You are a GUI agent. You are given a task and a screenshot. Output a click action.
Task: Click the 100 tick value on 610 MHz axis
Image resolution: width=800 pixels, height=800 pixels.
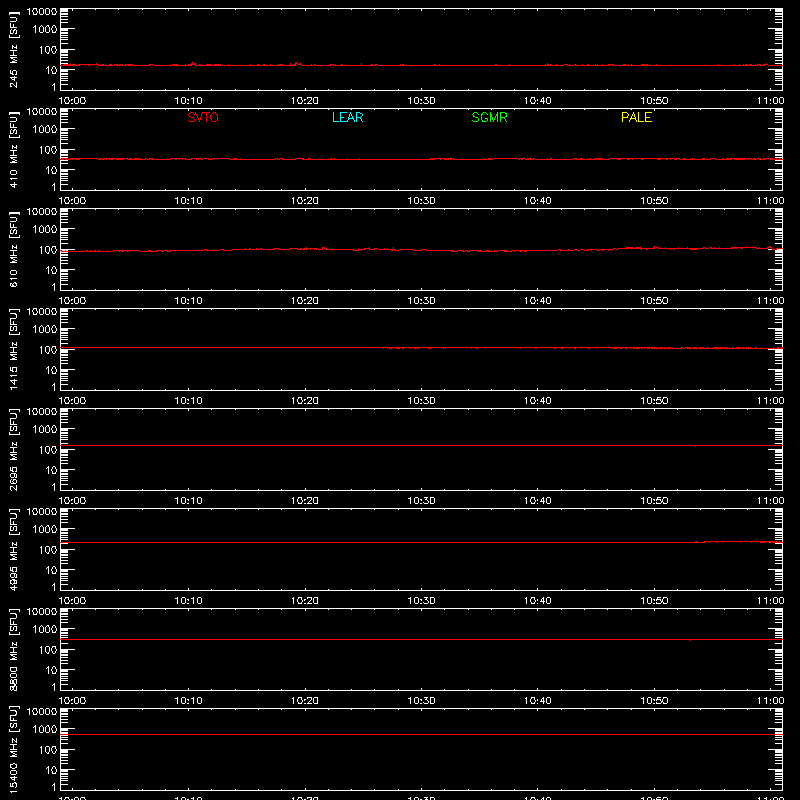[48, 250]
